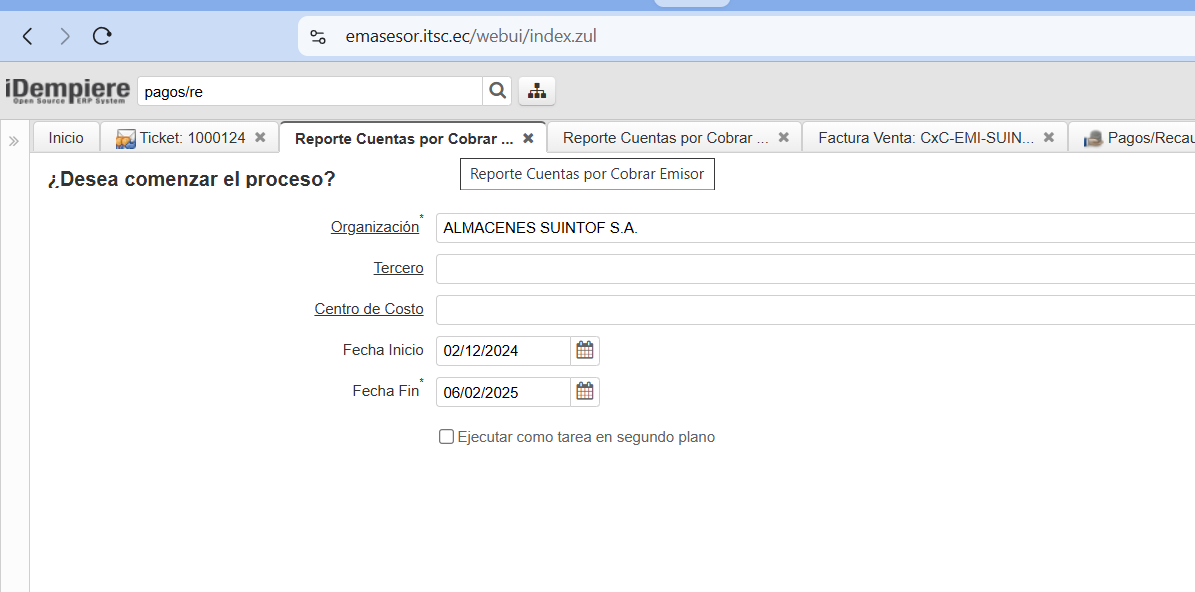This screenshot has width=1195, height=592.
Task: Enable Ejecutar como tarea en segundo plano
Action: tap(447, 437)
